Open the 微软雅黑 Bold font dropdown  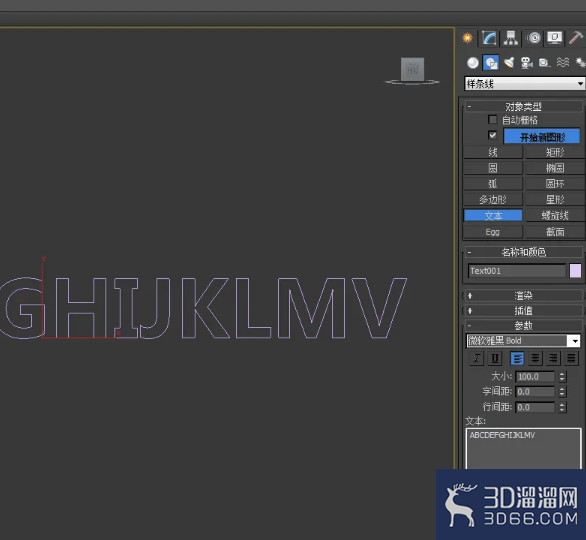point(523,341)
